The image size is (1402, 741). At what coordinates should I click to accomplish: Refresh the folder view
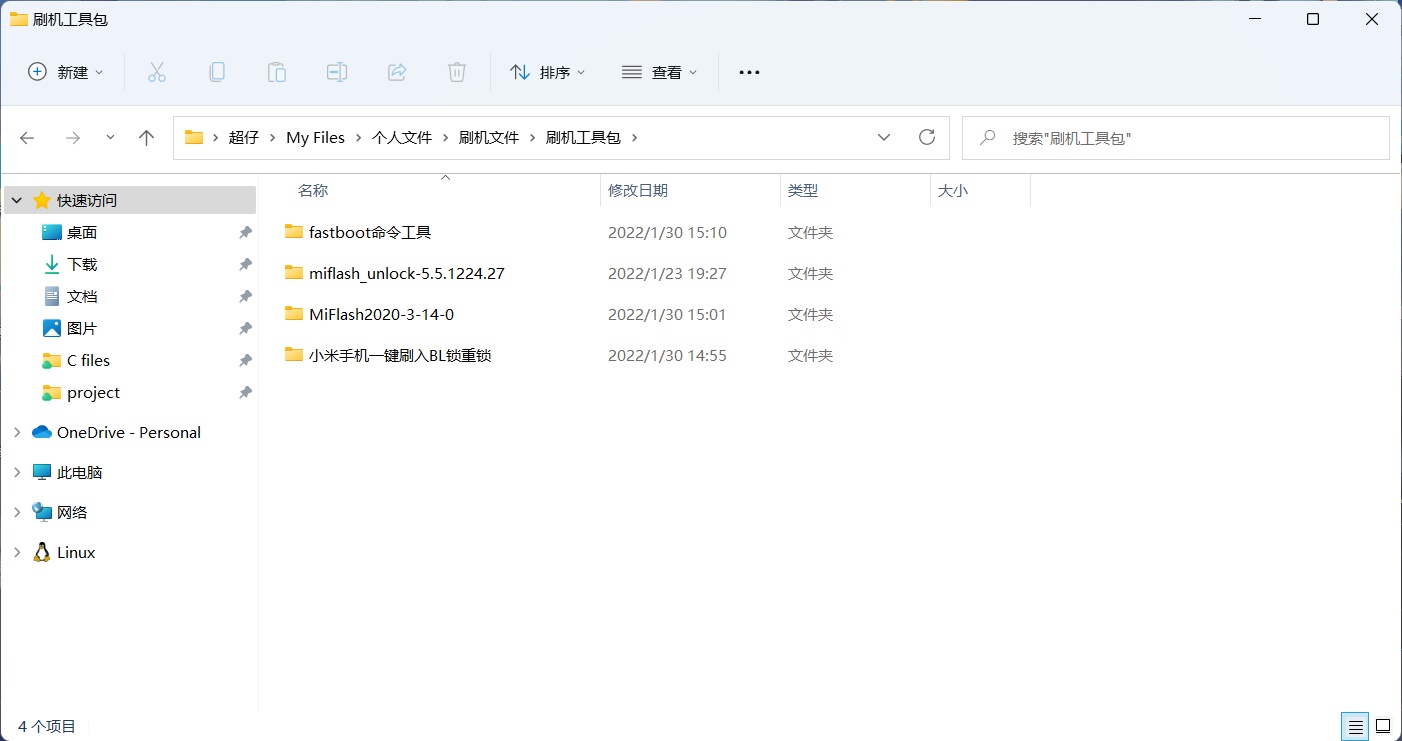926,137
